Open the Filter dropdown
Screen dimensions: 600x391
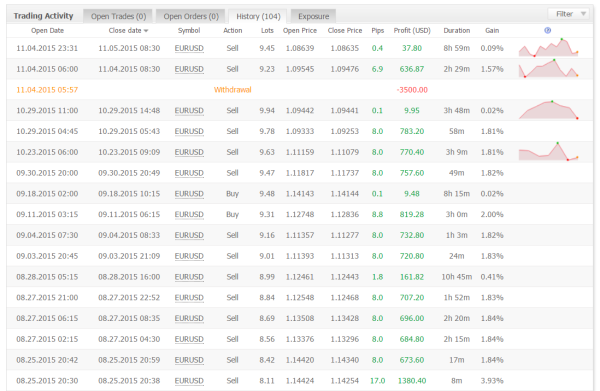pos(569,14)
